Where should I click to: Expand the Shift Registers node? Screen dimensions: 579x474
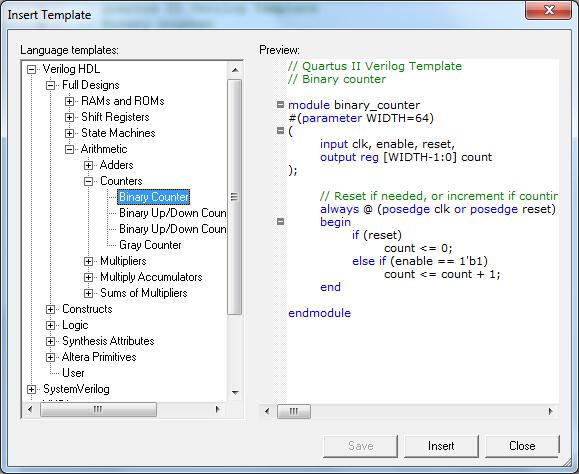coord(69,117)
